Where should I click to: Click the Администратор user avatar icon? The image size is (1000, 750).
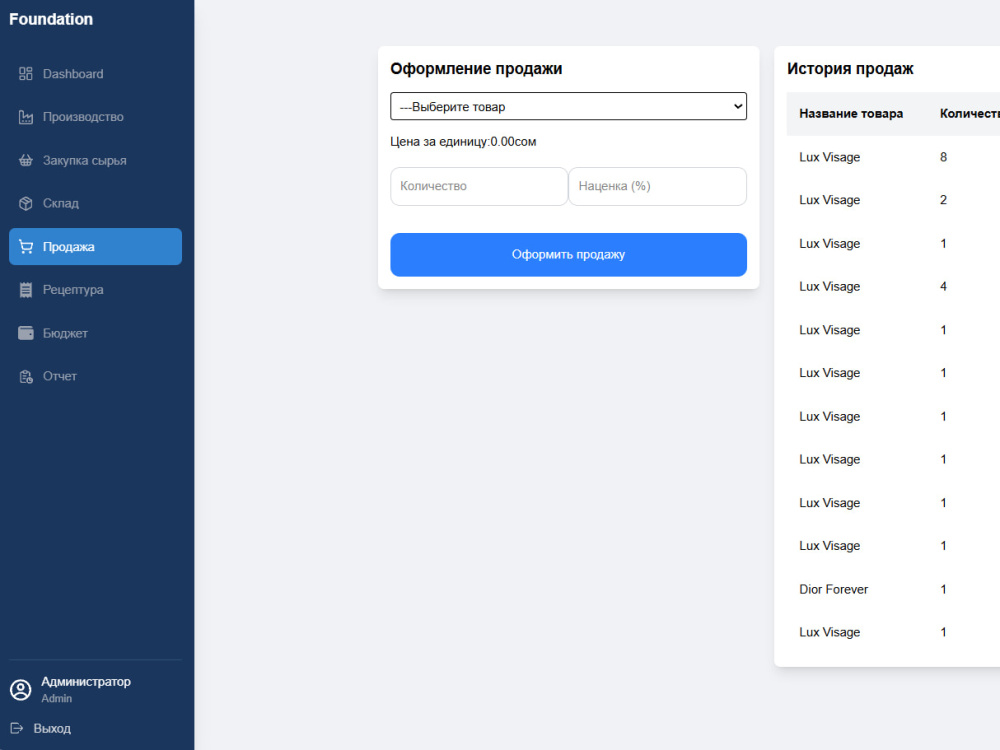(20, 689)
